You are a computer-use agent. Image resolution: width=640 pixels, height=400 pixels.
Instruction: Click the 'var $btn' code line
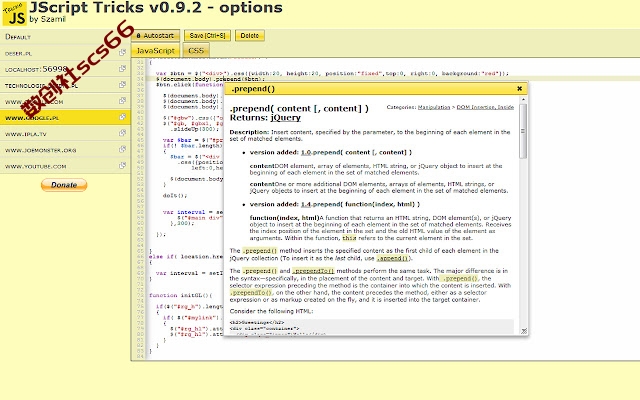[332, 73]
